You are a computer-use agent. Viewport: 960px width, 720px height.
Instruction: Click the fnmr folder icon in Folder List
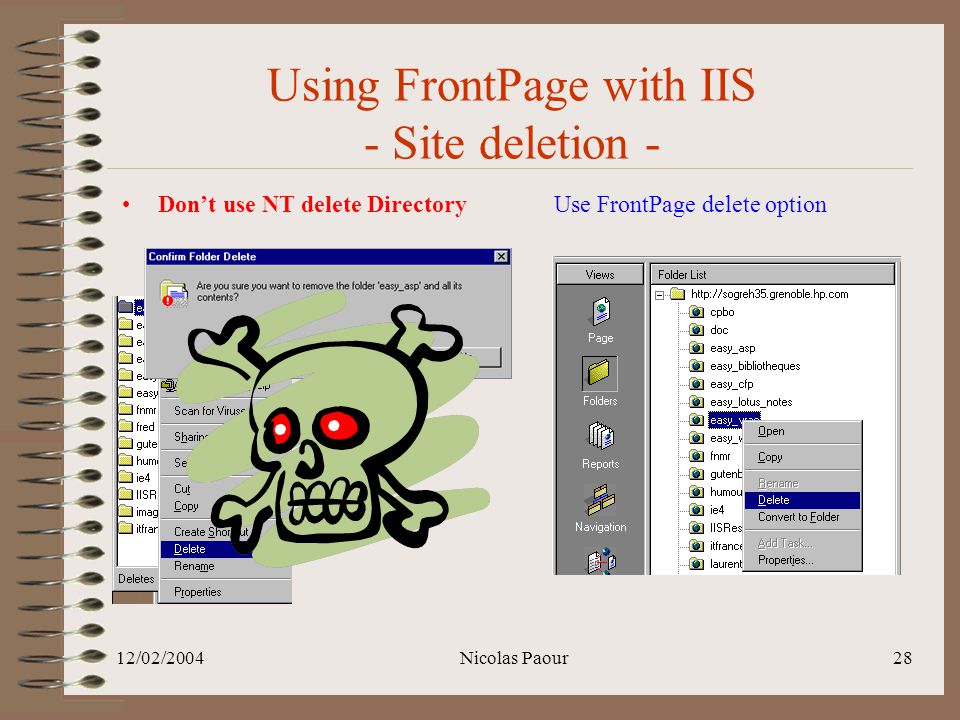696,456
